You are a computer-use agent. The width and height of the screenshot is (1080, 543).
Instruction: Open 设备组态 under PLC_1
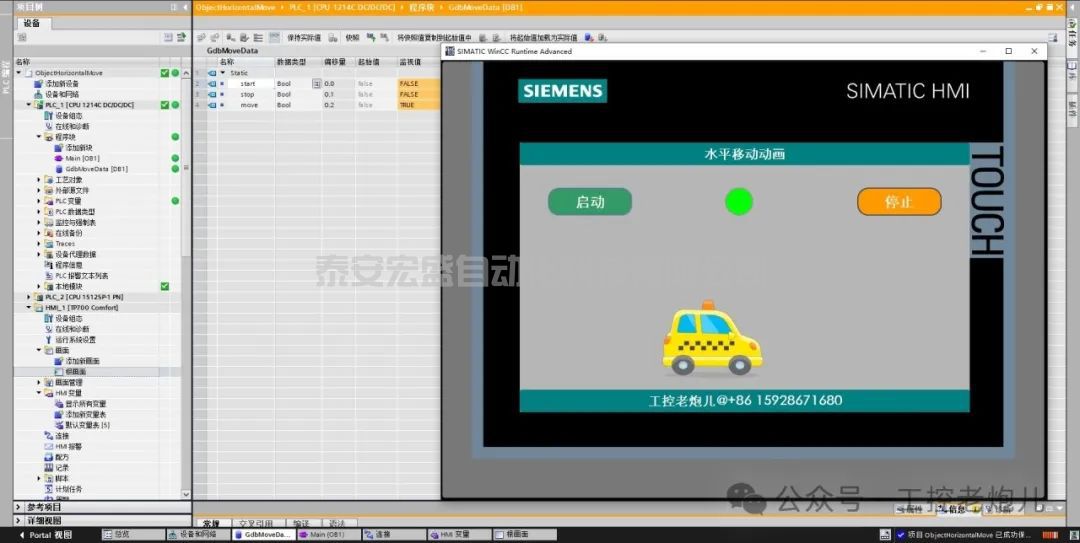(x=69, y=116)
